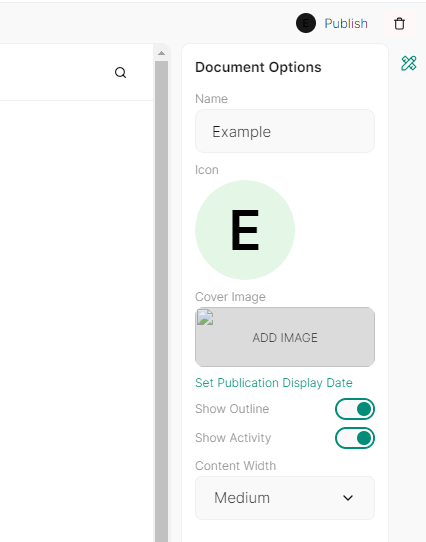Change the large E document icon
426x542 pixels.
coord(245,230)
